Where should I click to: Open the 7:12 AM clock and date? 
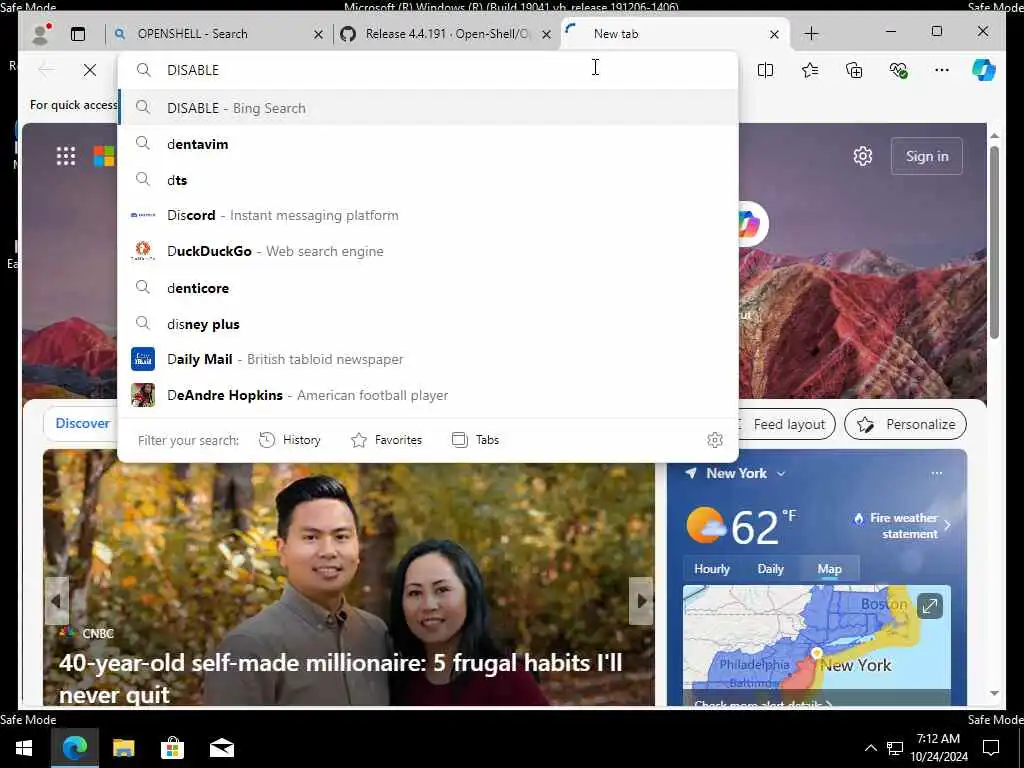click(938, 748)
